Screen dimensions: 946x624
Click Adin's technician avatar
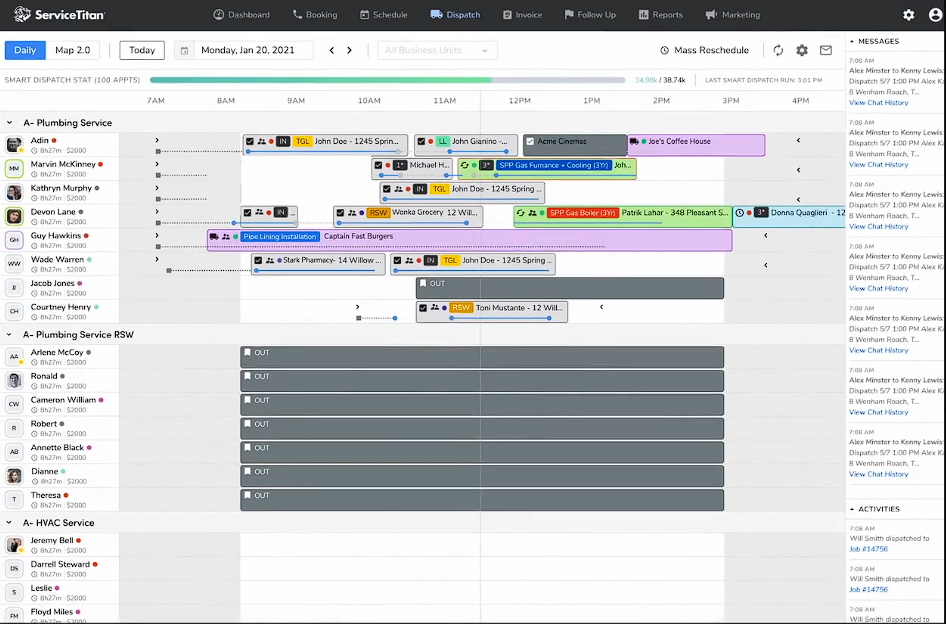point(14,145)
